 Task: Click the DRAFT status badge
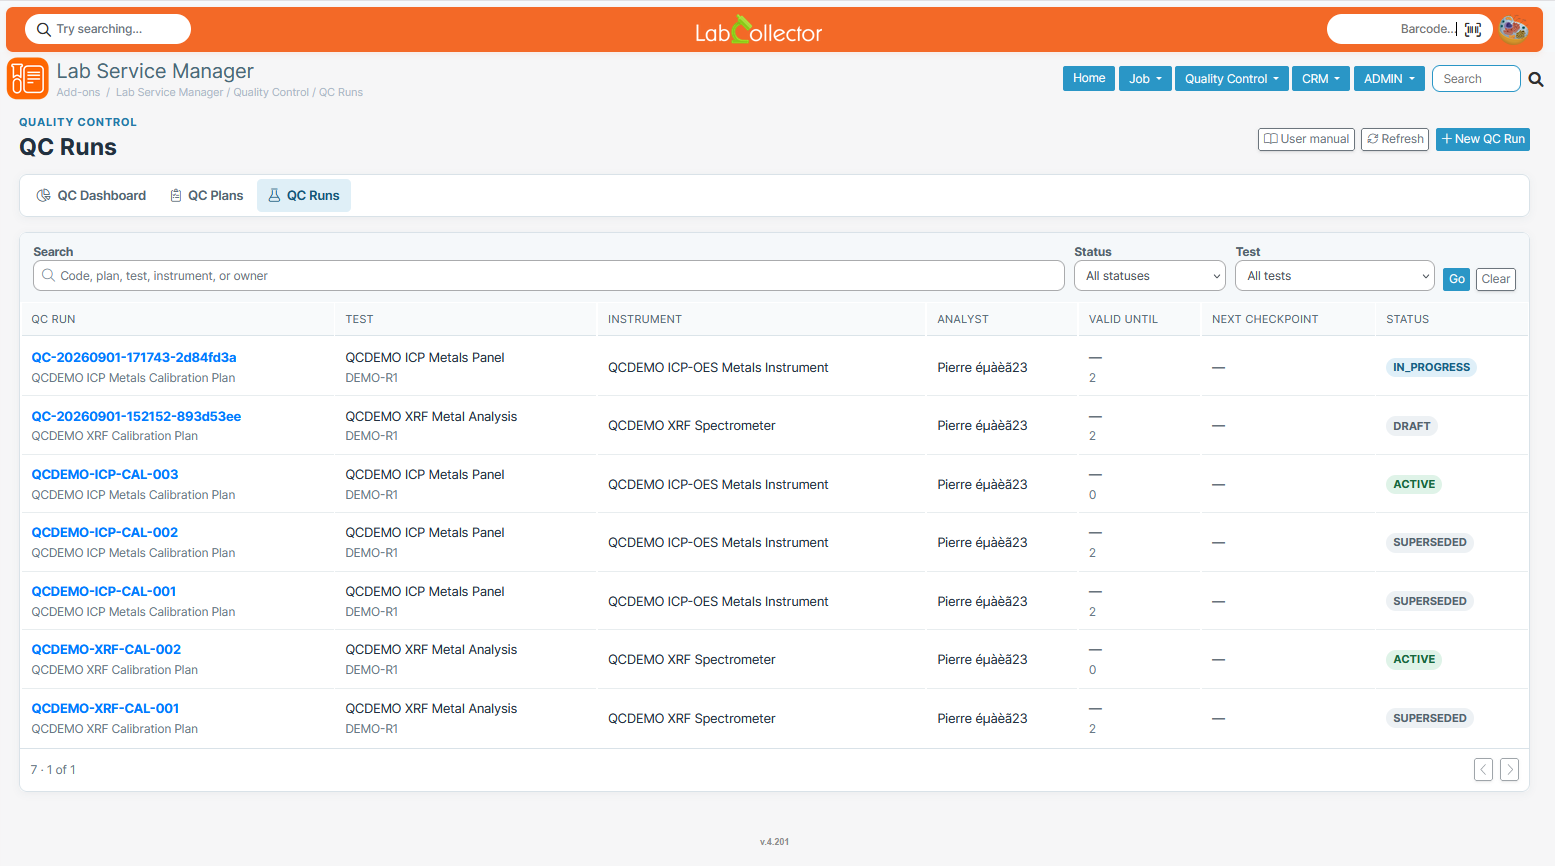[1411, 426]
